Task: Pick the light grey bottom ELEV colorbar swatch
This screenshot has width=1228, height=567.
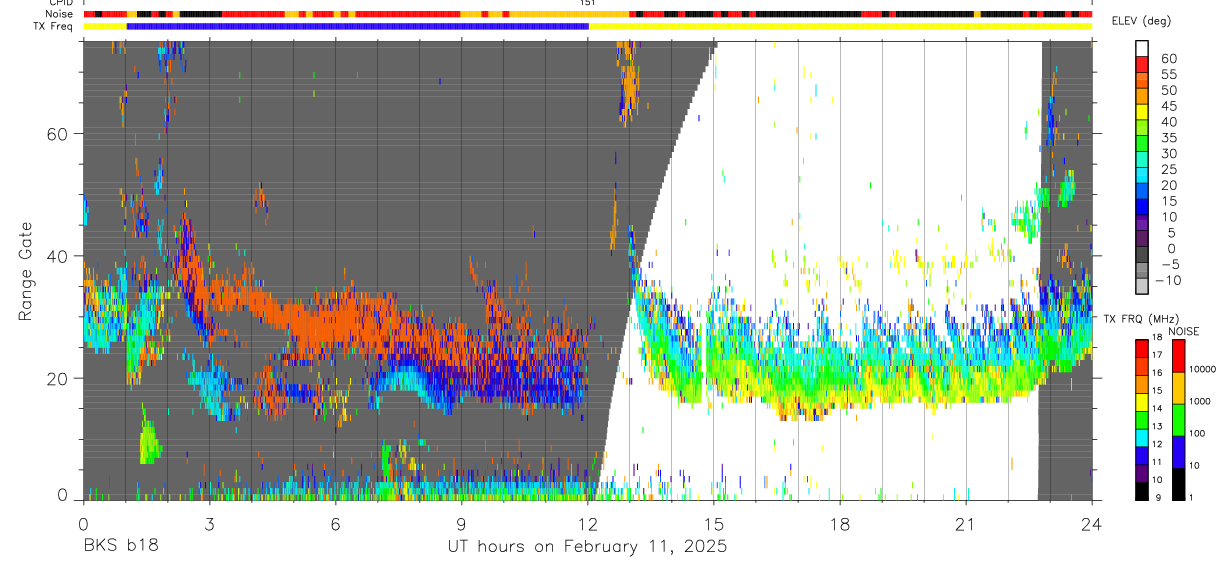Action: [1142, 288]
